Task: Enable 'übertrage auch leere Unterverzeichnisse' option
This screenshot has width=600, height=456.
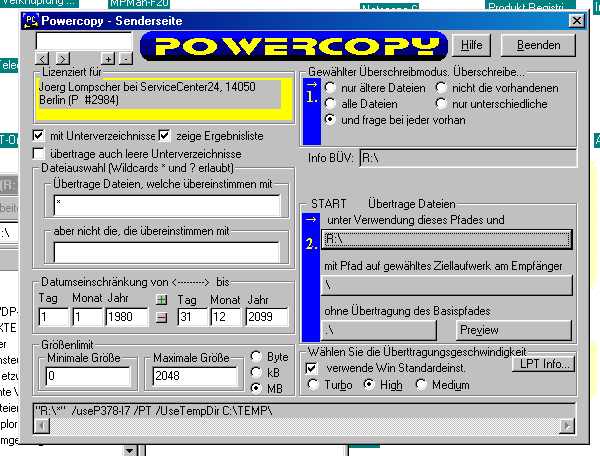Action: [x=39, y=154]
